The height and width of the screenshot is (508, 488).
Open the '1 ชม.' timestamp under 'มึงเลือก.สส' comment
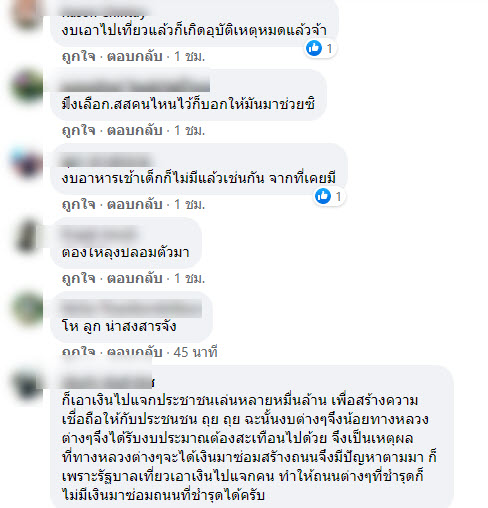[x=190, y=130]
